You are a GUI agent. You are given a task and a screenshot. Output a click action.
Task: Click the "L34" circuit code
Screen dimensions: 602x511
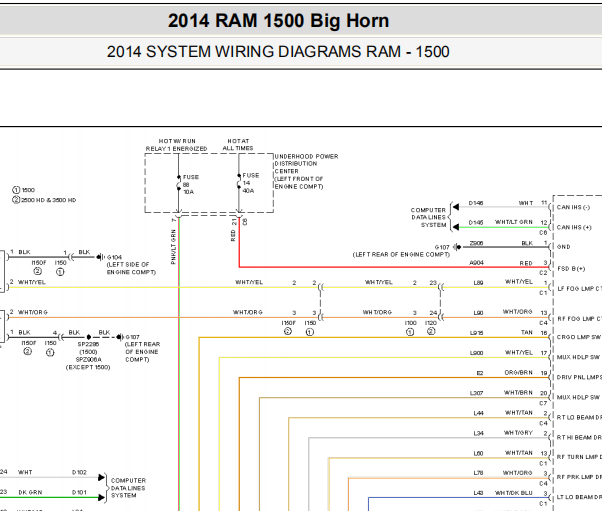(478, 433)
